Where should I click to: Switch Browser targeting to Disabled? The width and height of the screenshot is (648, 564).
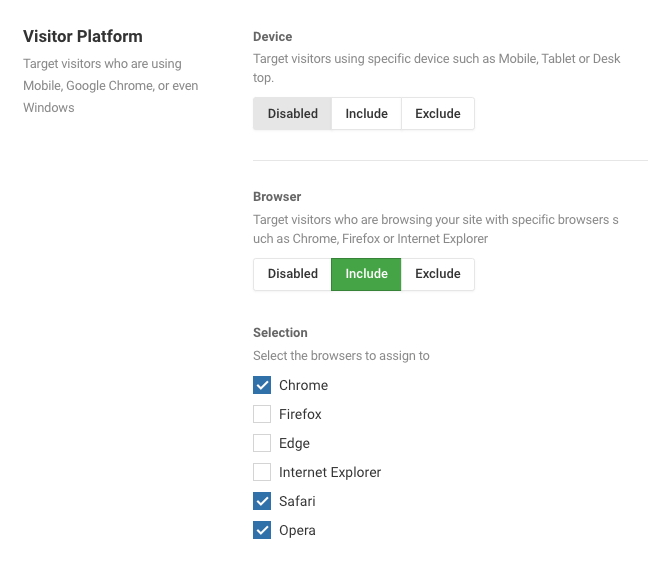(293, 274)
